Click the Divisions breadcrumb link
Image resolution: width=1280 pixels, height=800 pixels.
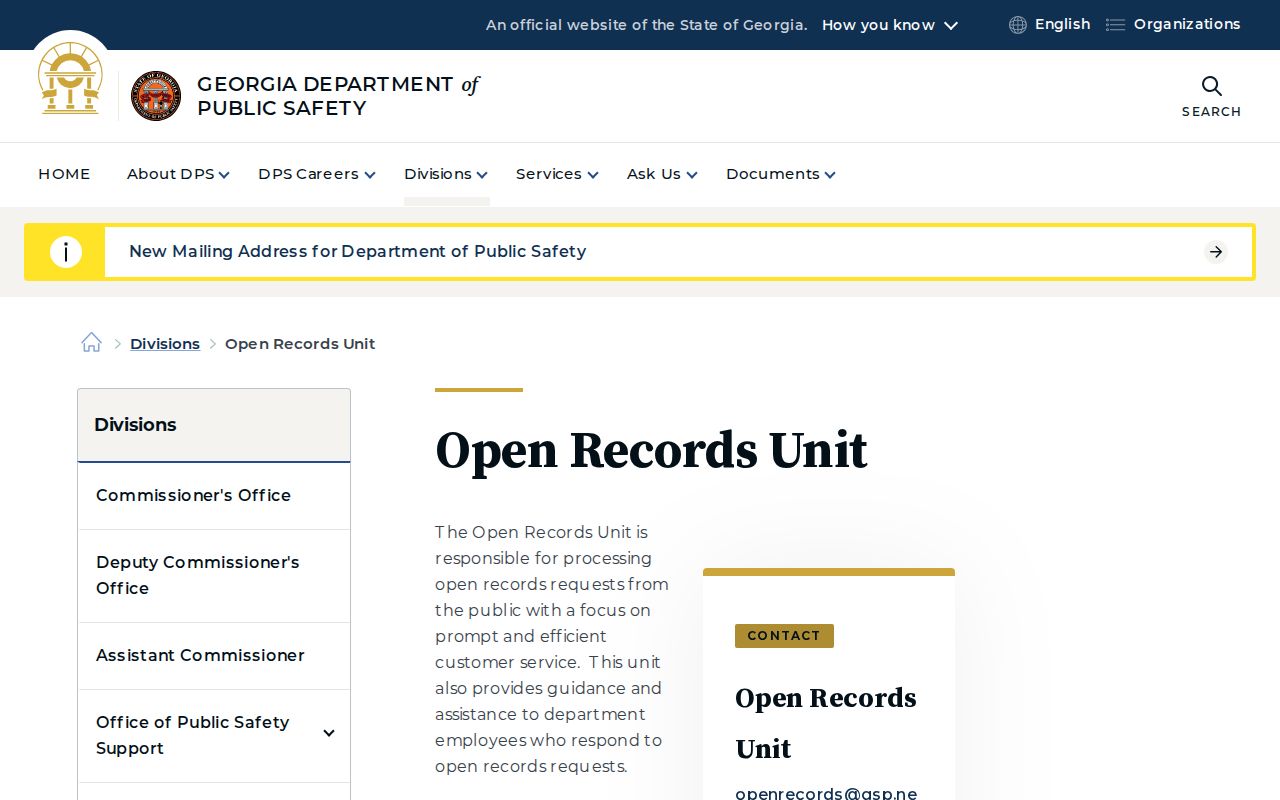[x=165, y=344]
